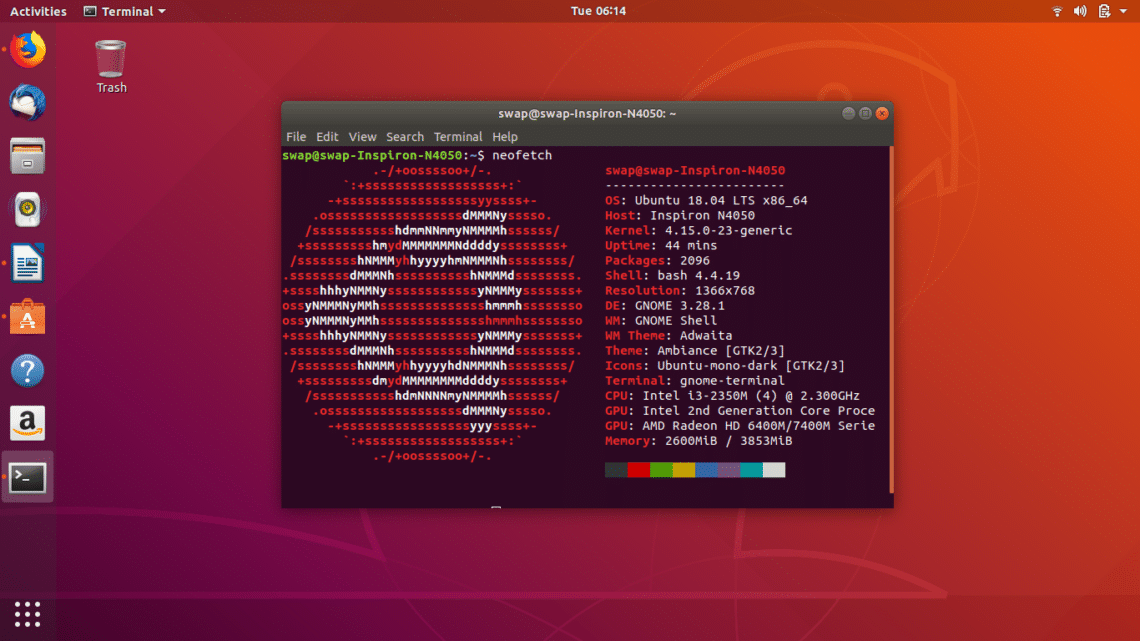Image resolution: width=1140 pixels, height=641 pixels.
Task: Open Firefox from the dock
Action: click(x=28, y=49)
